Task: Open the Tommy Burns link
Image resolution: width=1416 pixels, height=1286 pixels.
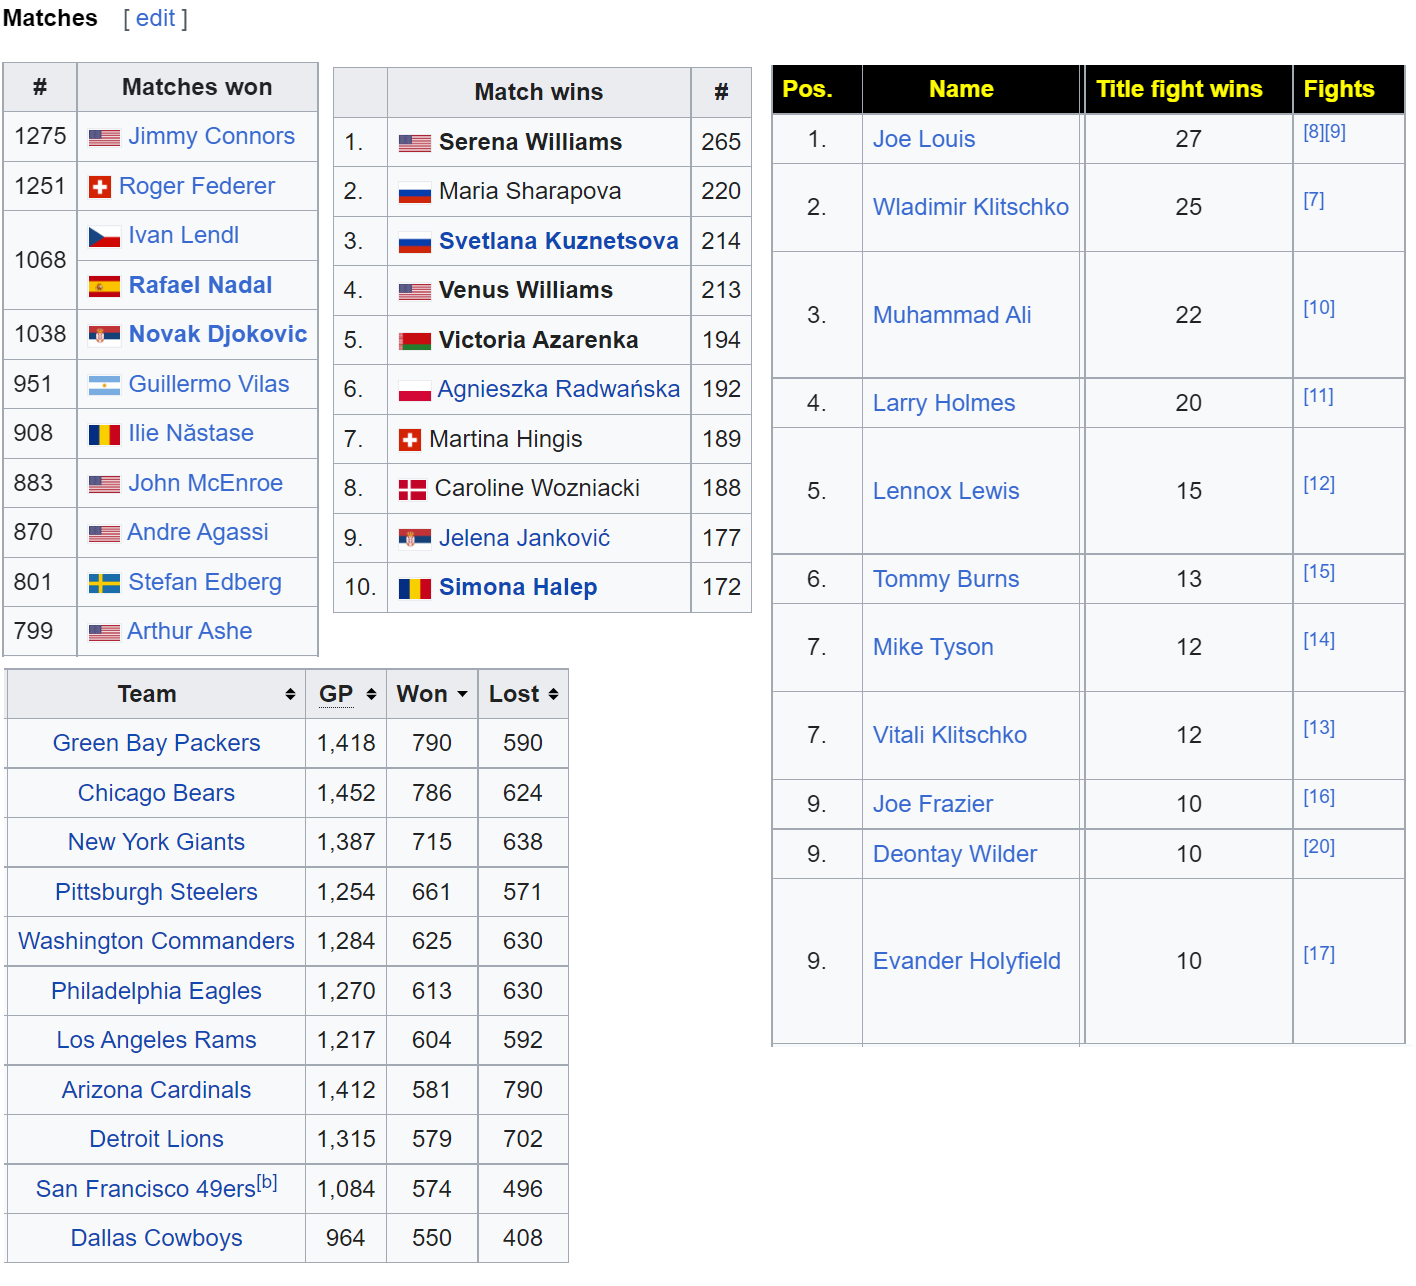Action: pyautogui.click(x=946, y=579)
